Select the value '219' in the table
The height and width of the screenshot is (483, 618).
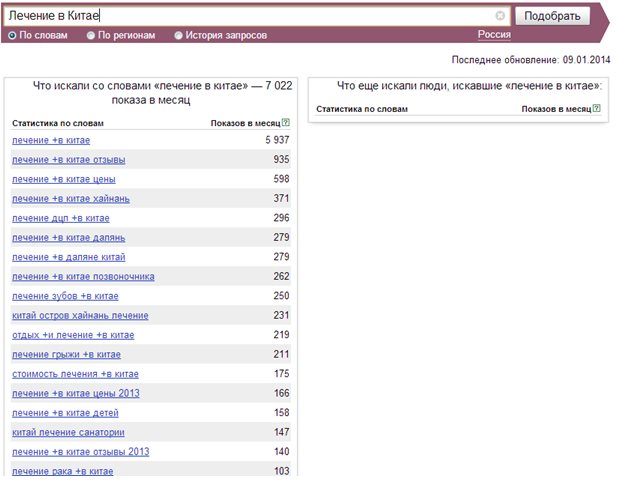point(281,335)
